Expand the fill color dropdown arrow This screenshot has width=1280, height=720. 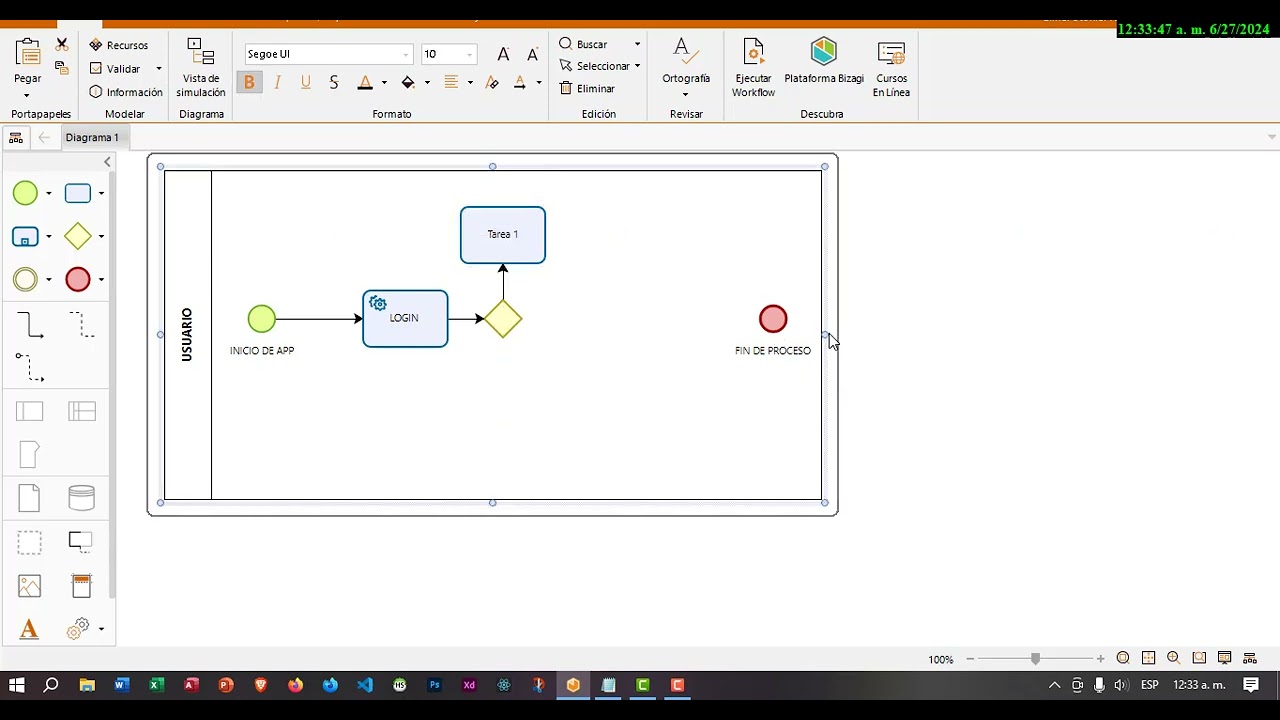[x=427, y=83]
